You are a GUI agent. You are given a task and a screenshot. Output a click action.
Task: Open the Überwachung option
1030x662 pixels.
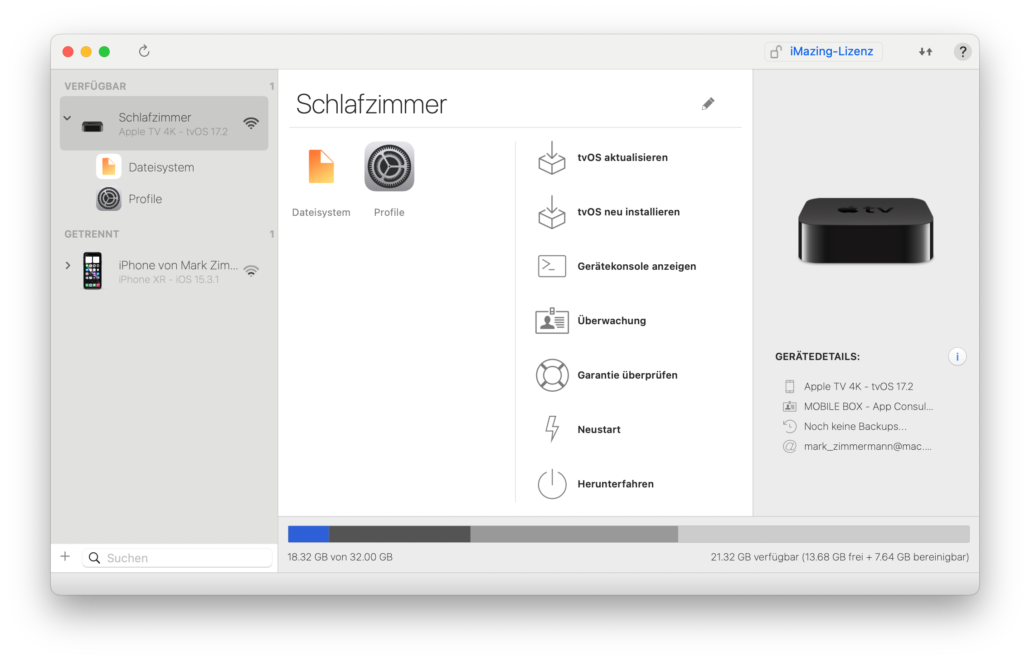[611, 321]
